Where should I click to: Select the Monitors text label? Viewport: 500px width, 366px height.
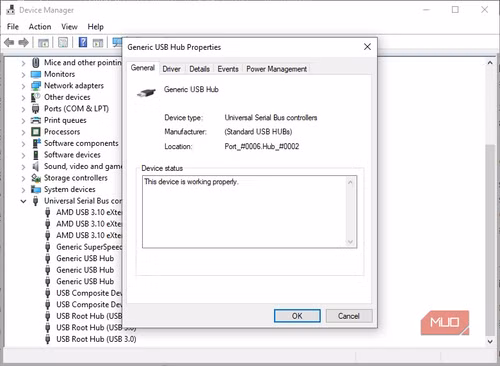click(x=60, y=74)
